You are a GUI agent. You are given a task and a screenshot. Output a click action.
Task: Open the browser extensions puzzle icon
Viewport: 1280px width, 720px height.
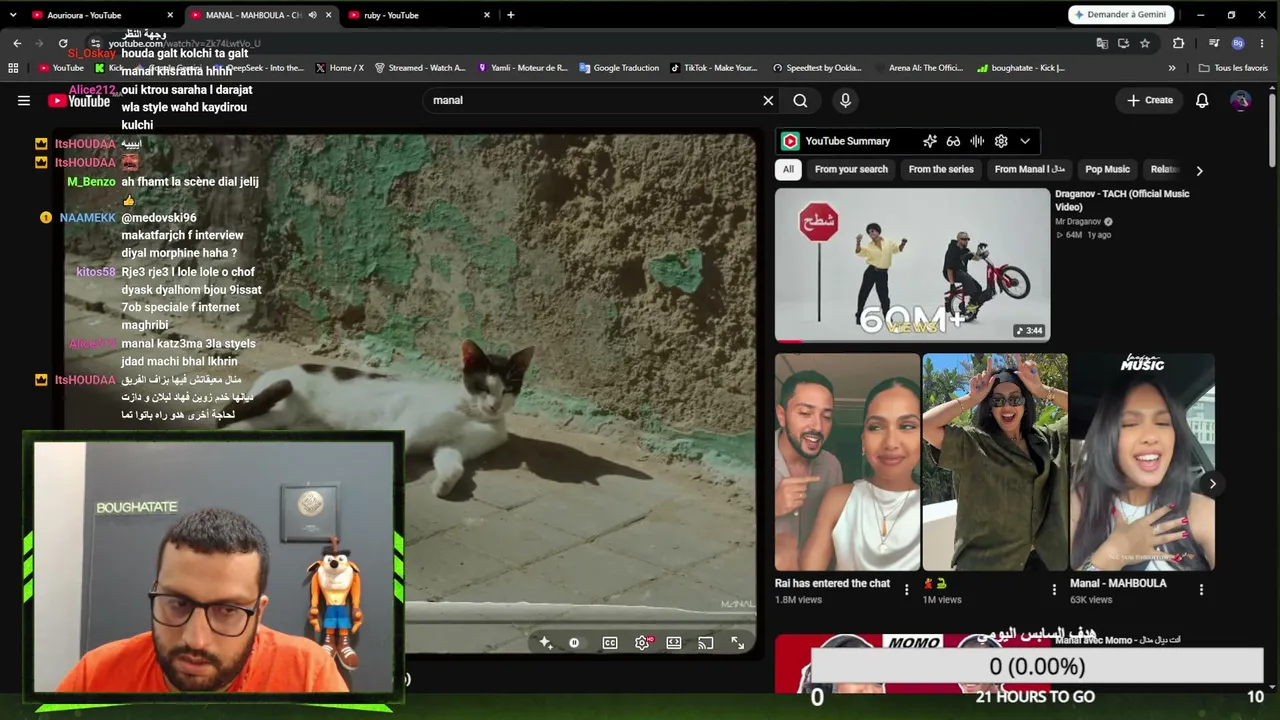point(1178,43)
